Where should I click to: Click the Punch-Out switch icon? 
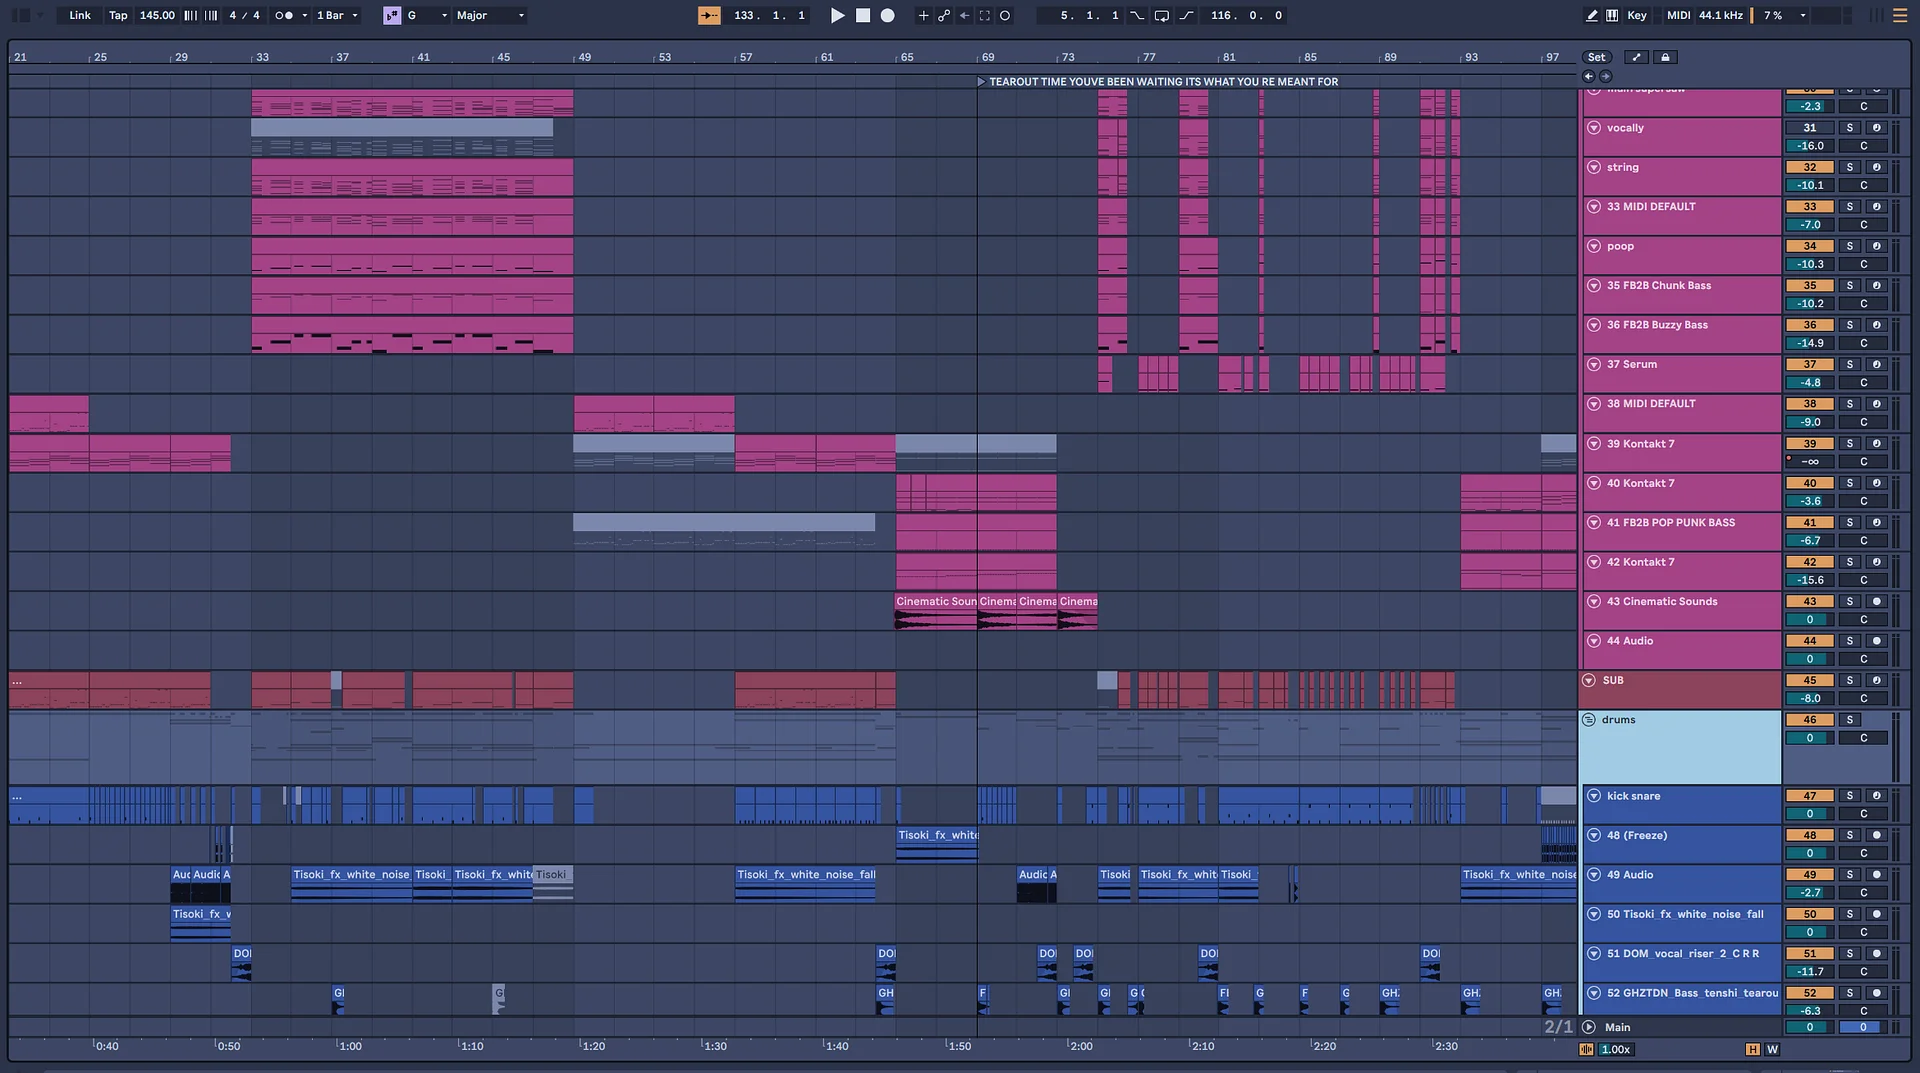pyautogui.click(x=1186, y=15)
